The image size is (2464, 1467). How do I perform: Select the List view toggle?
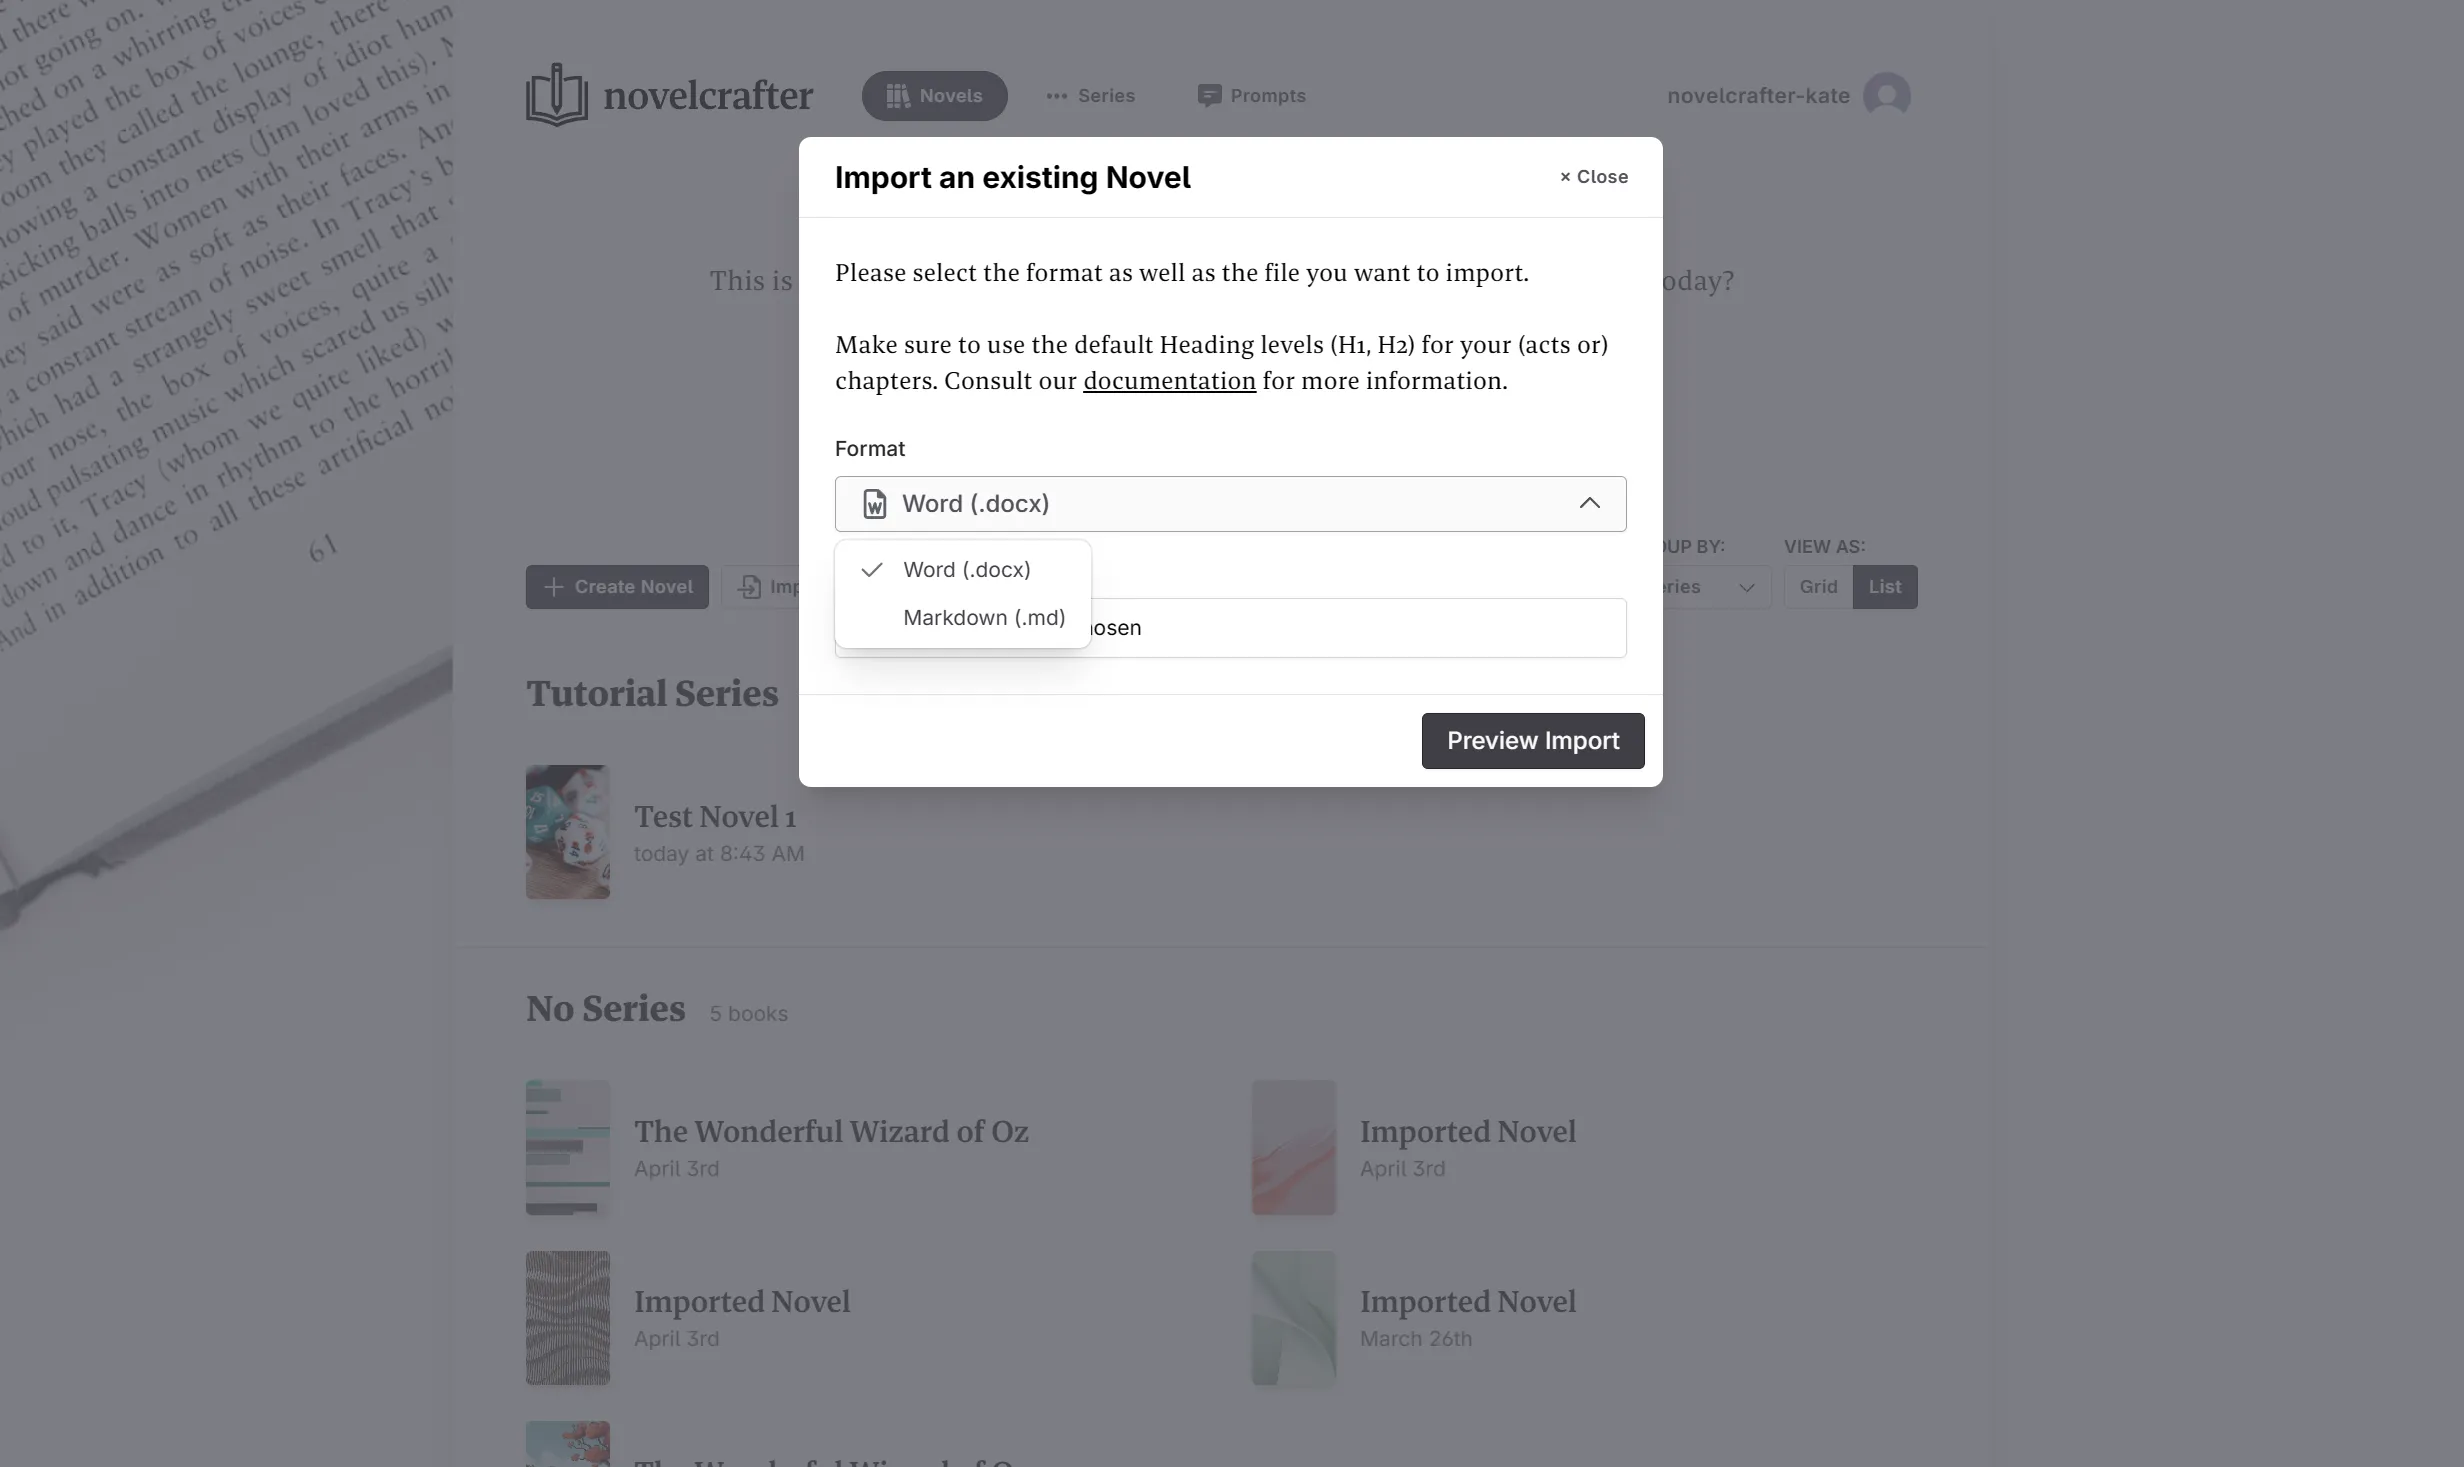tap(1884, 587)
